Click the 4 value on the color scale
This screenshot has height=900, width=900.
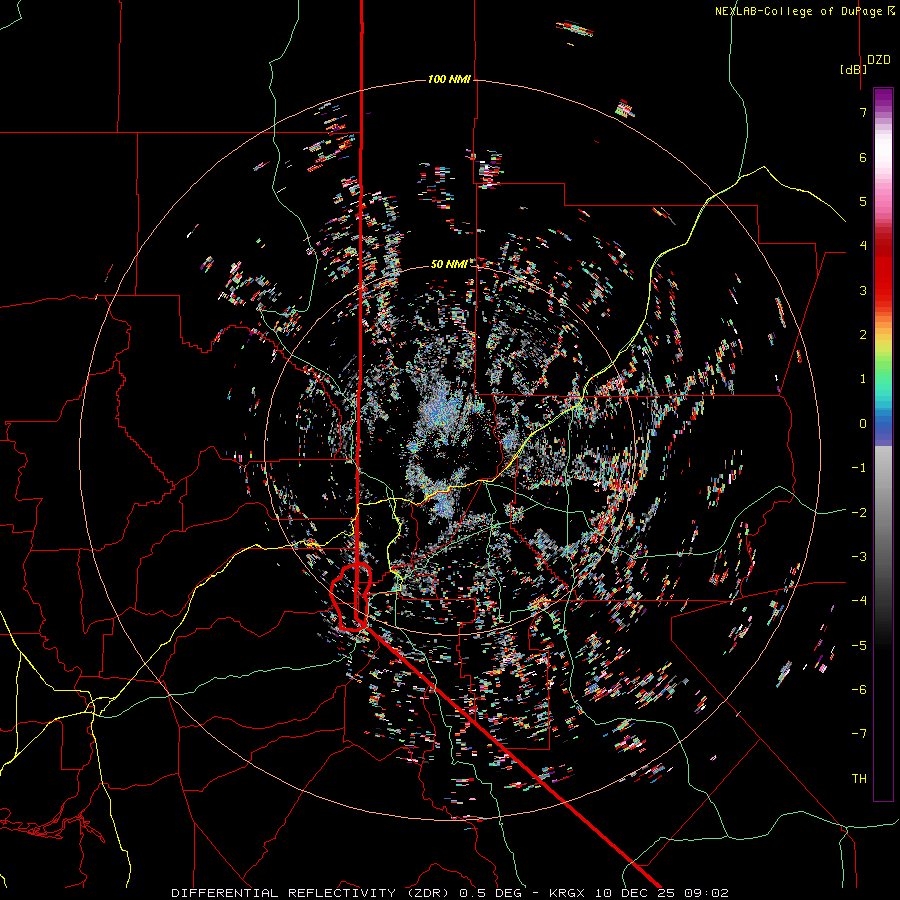click(x=863, y=246)
